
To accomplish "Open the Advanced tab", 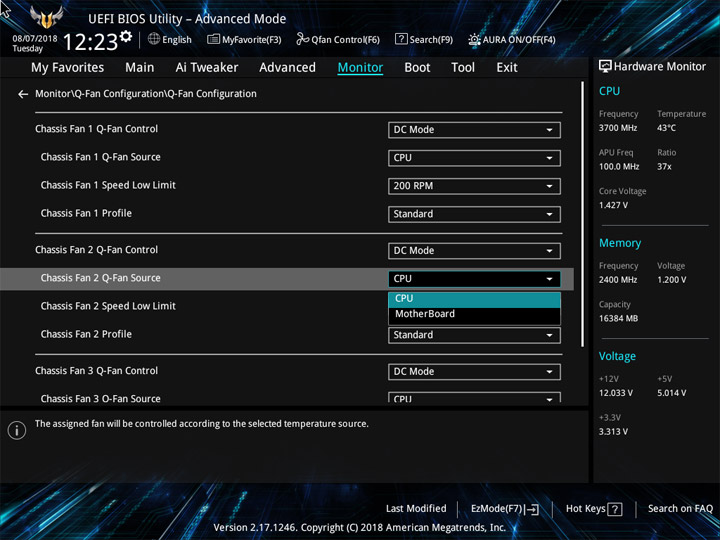I will (x=287, y=68).
